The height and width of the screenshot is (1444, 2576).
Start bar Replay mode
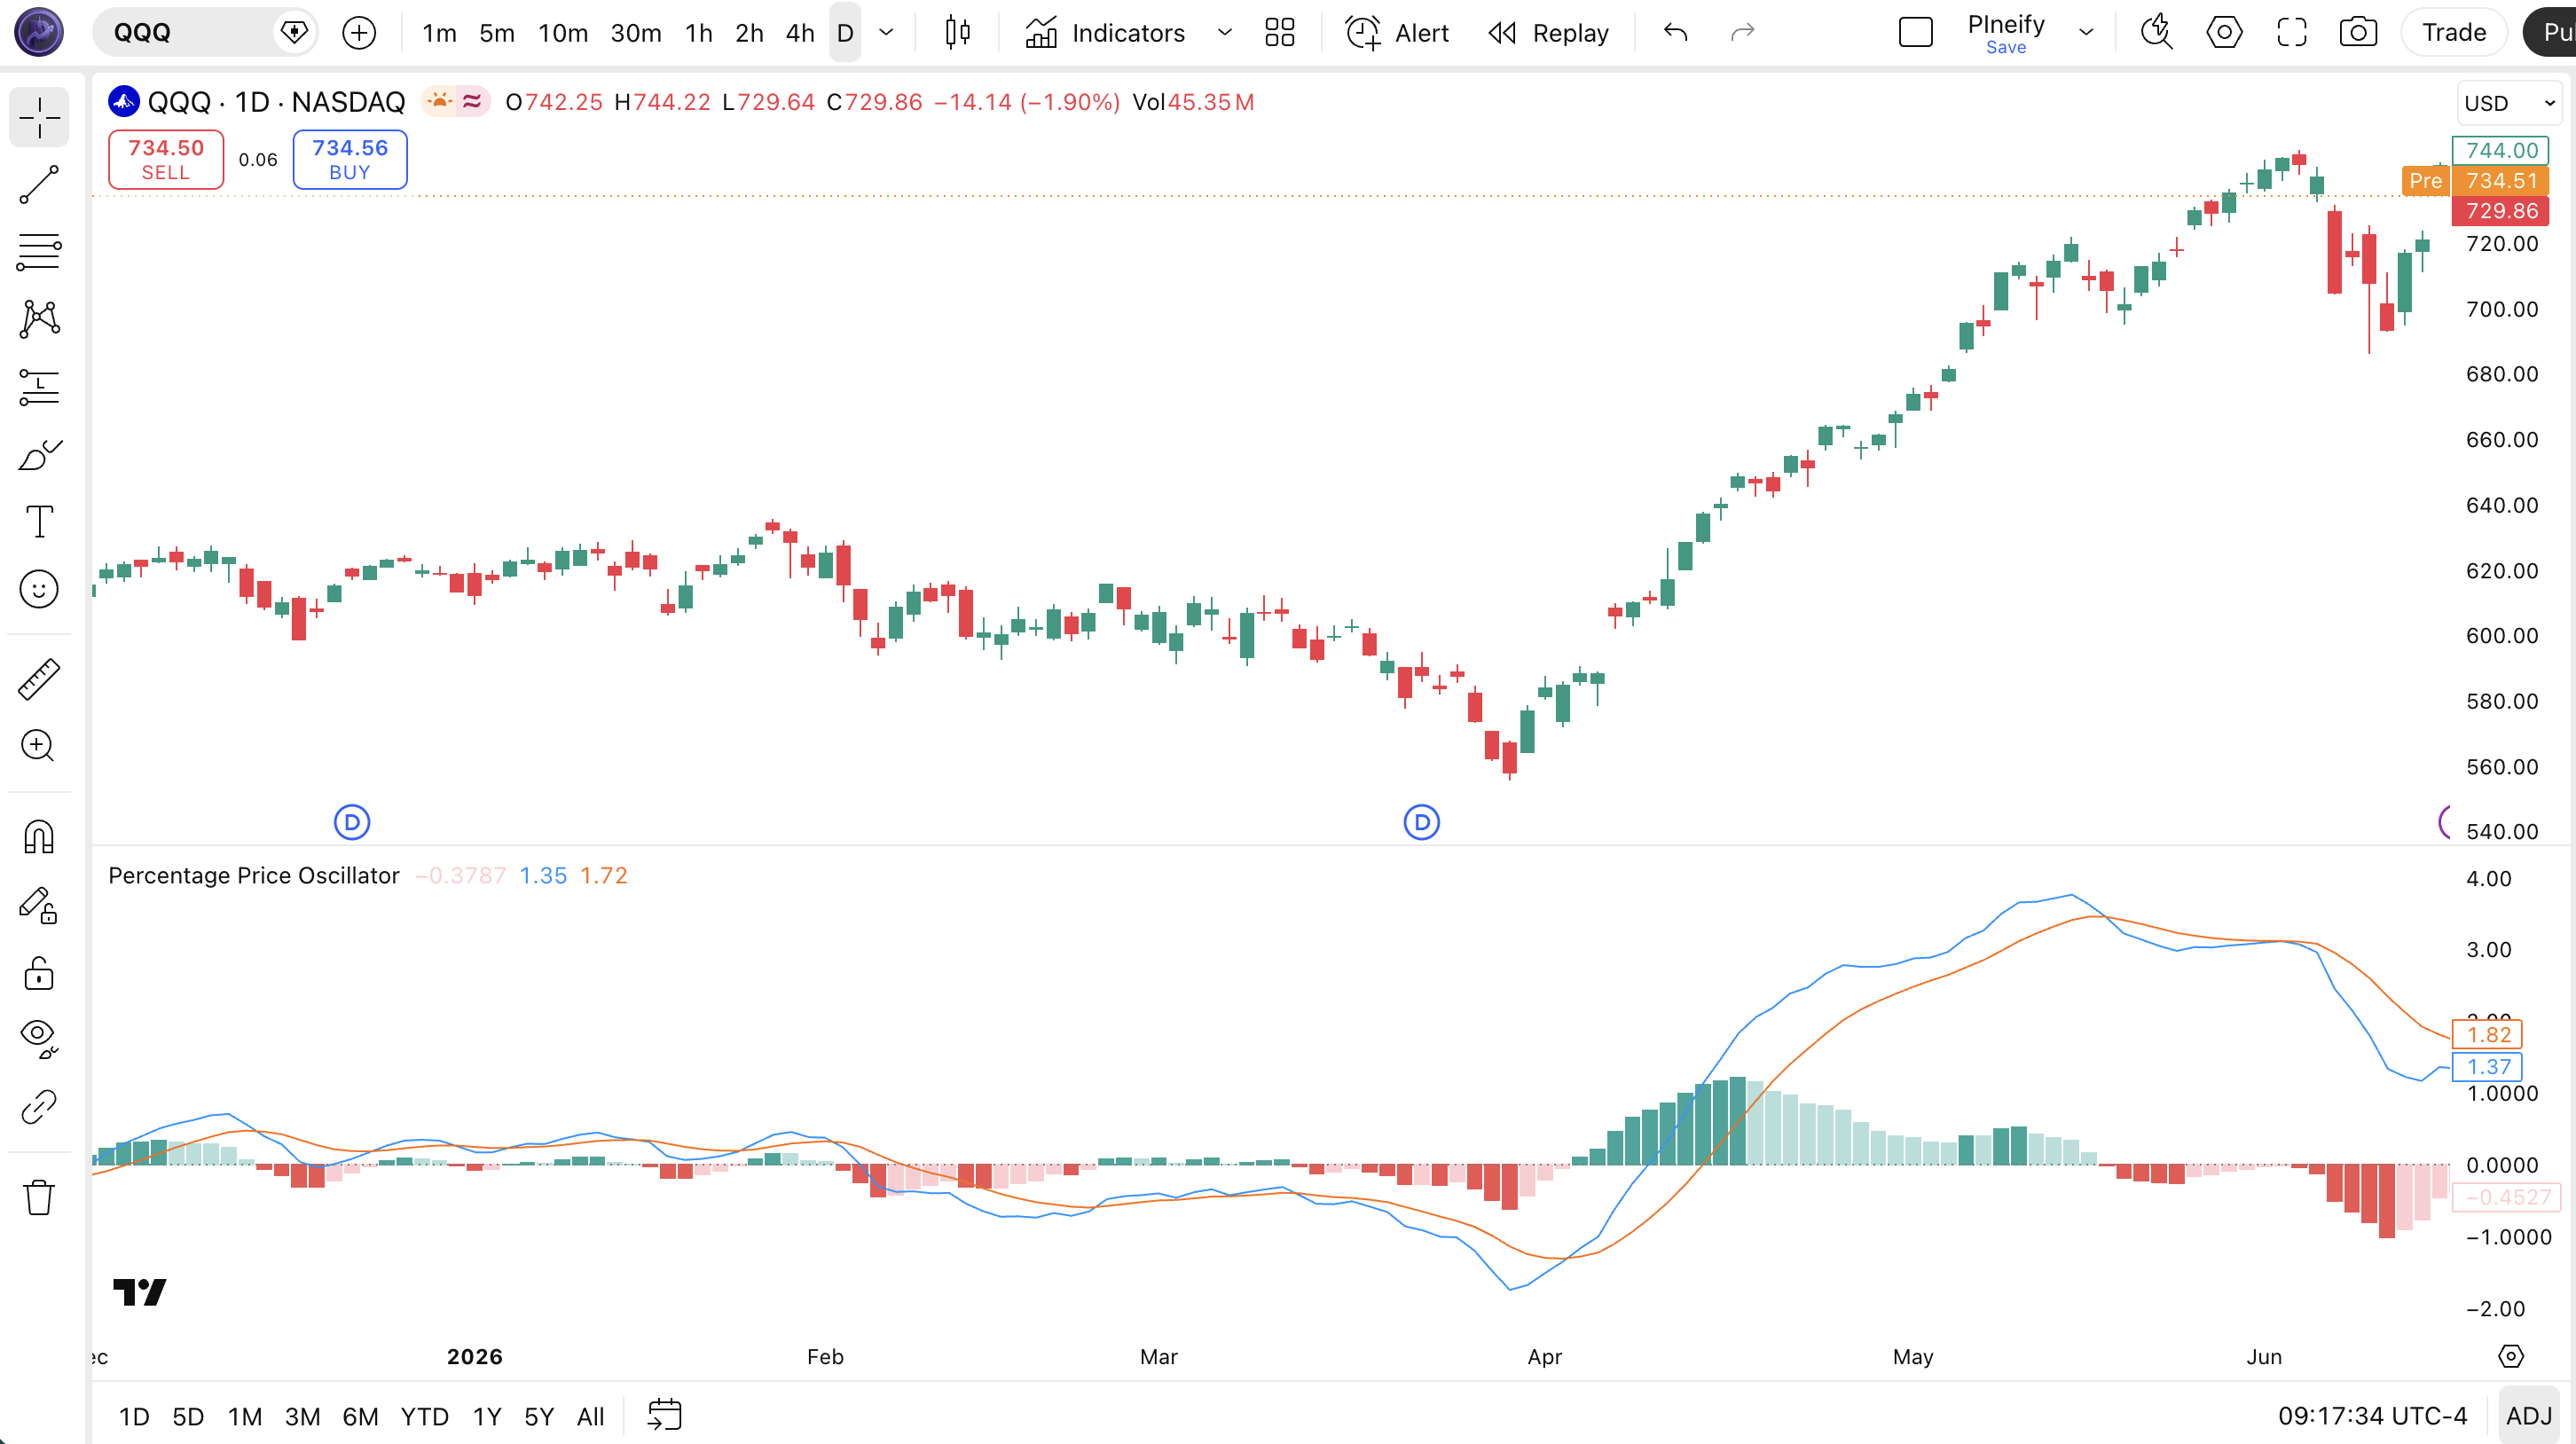coord(1548,33)
